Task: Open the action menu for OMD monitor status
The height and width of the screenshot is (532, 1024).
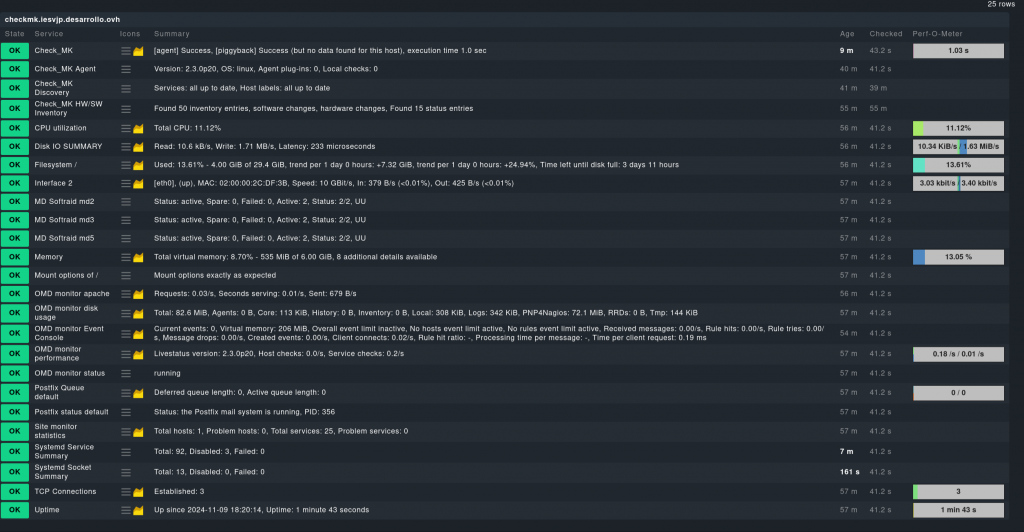Action: pos(126,373)
